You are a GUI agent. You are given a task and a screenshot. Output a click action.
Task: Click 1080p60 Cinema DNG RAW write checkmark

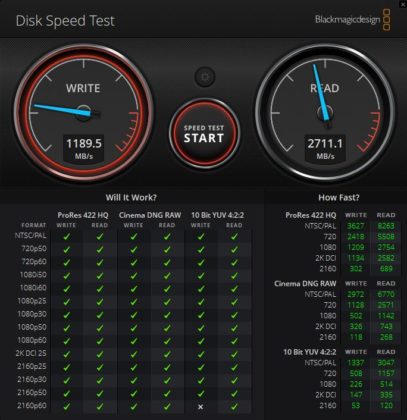pos(134,341)
